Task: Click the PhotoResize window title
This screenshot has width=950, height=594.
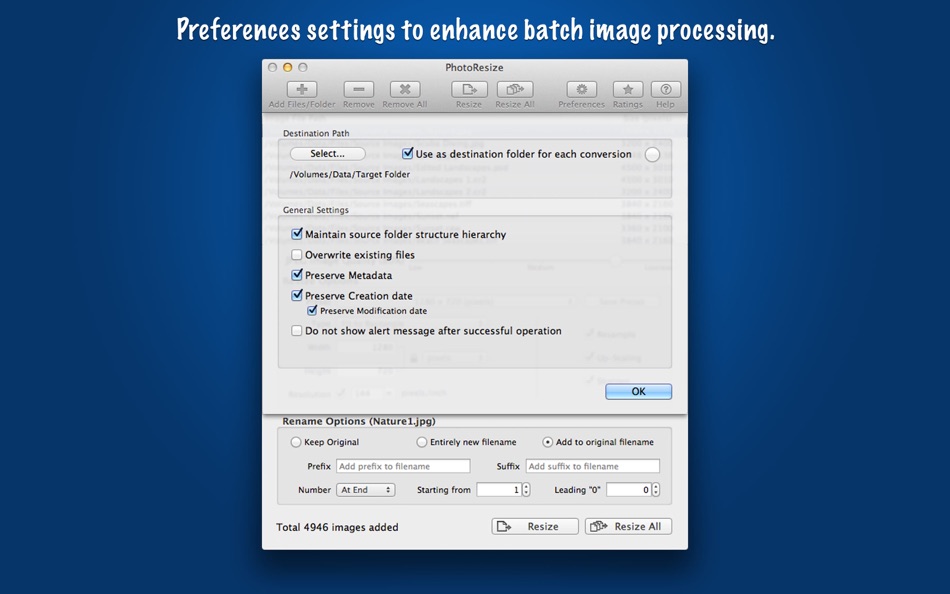Action: (474, 67)
